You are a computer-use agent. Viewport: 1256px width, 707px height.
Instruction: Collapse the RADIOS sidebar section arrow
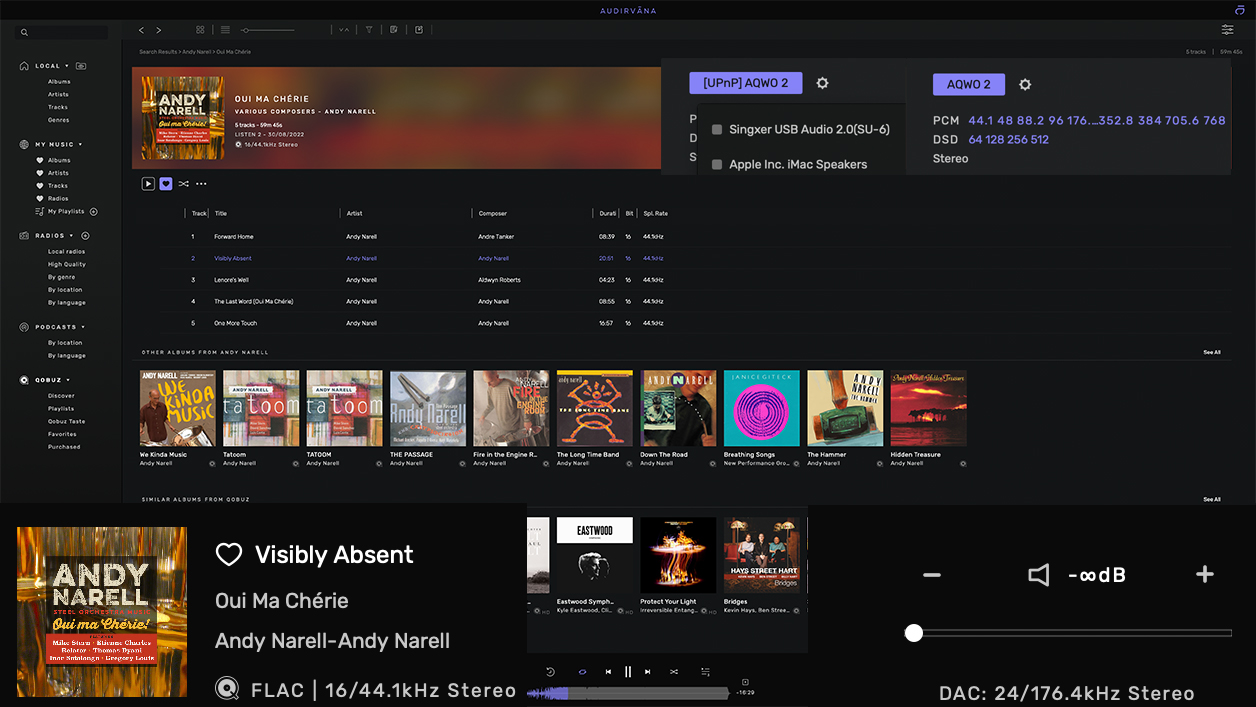tap(71, 236)
